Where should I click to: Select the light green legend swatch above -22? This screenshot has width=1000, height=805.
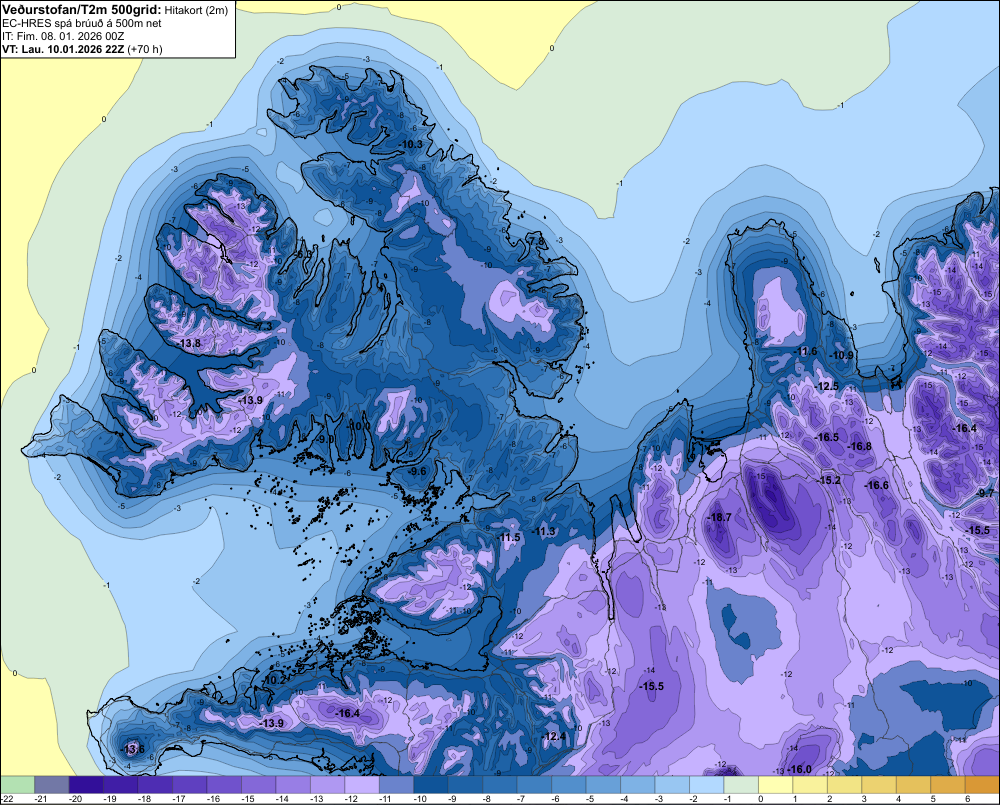(x=17, y=785)
